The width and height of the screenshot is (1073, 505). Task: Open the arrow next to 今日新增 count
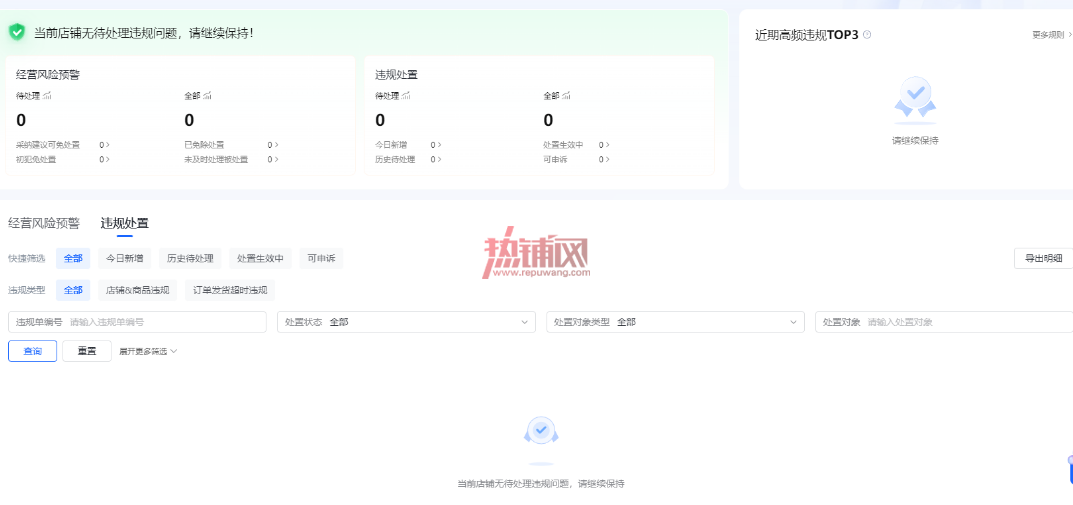(x=439, y=145)
